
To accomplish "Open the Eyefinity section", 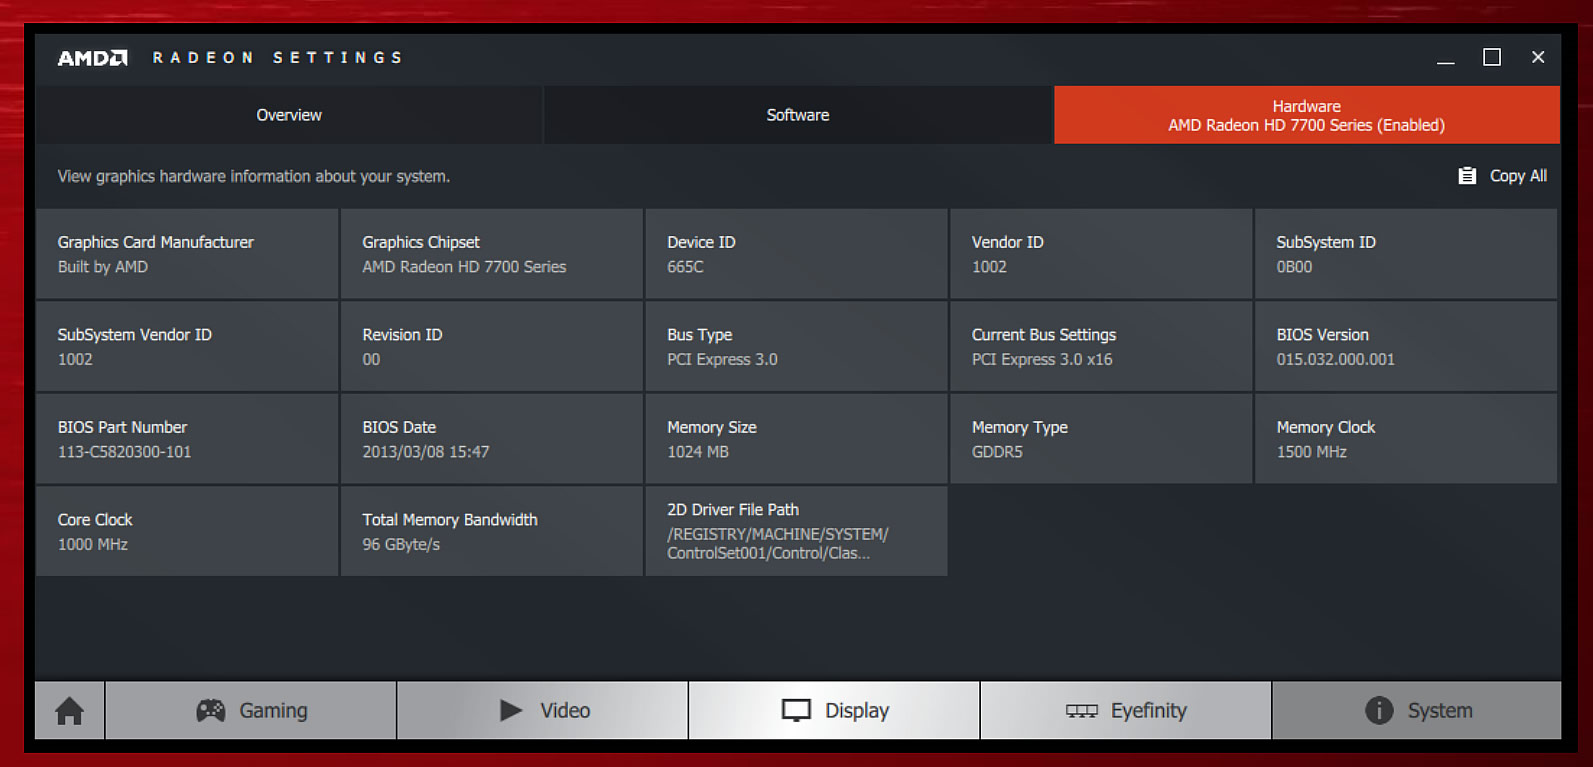I will click(x=1126, y=711).
